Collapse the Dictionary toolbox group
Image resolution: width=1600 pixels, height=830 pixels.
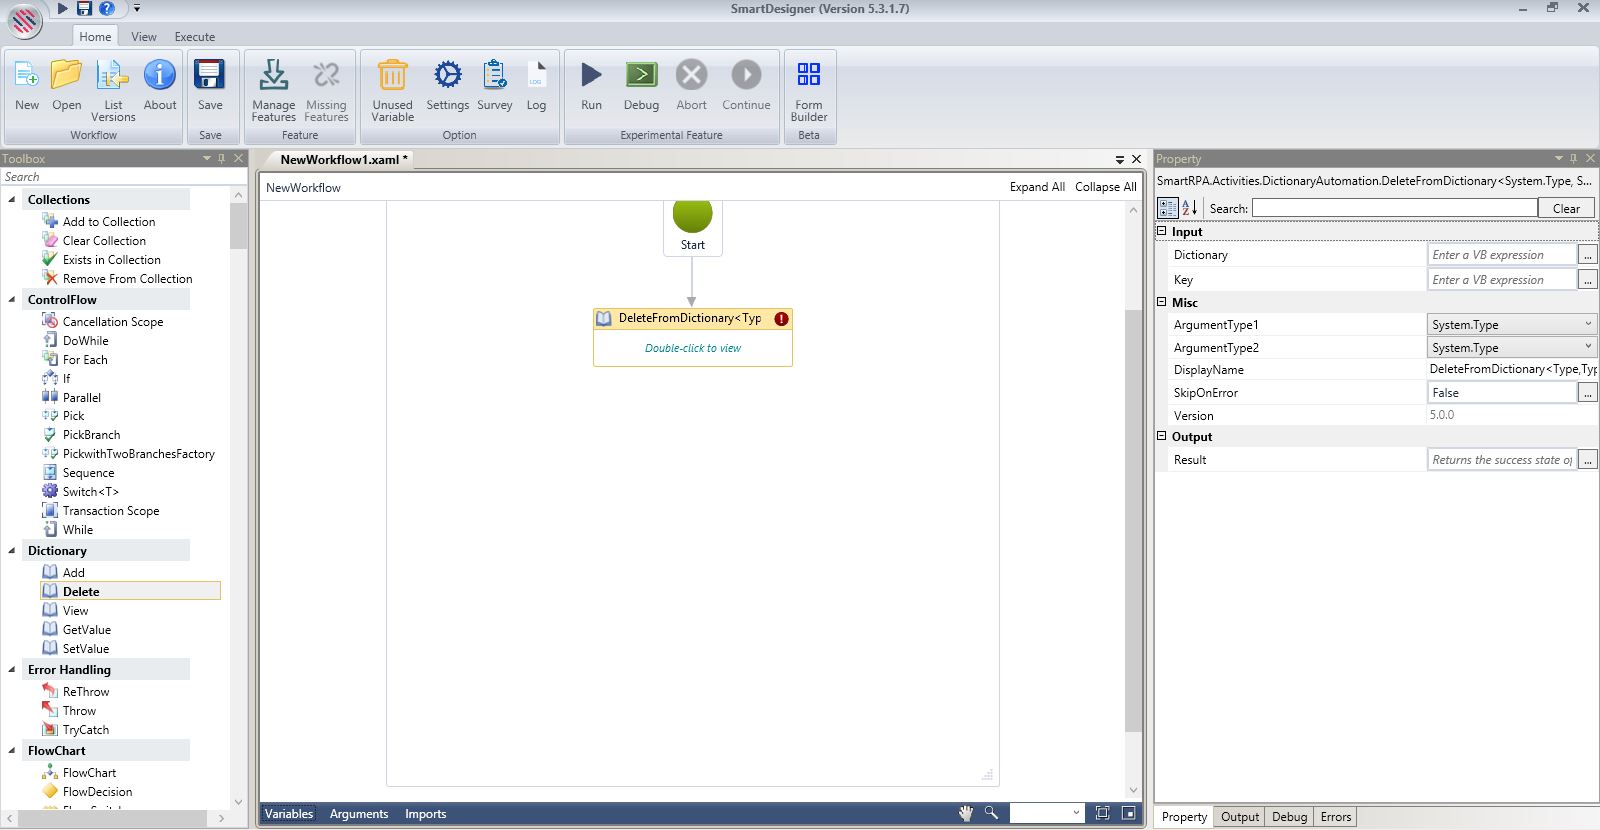pyautogui.click(x=12, y=551)
